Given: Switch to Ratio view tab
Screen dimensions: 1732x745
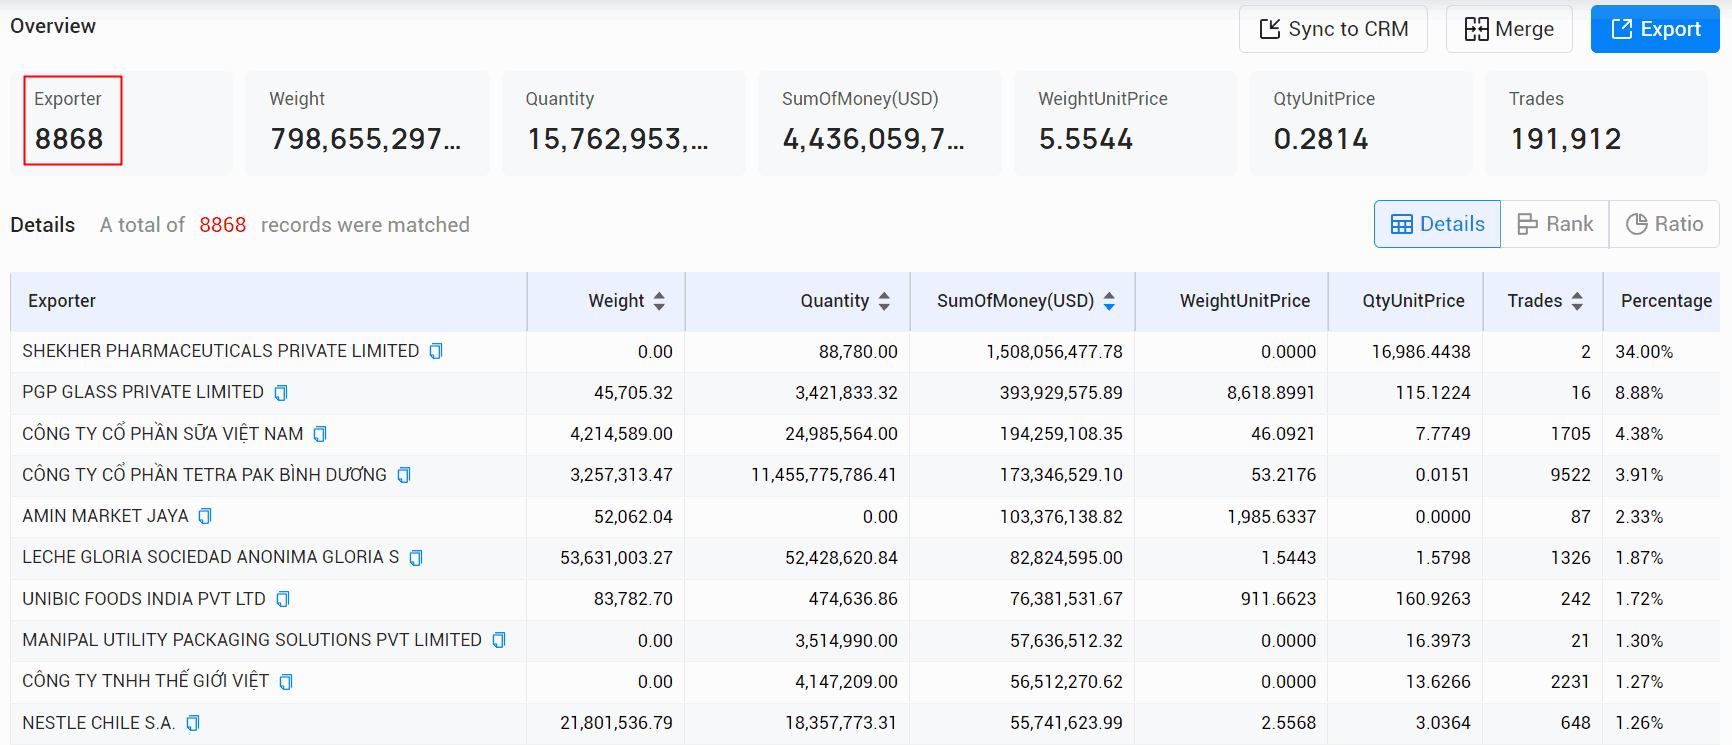Looking at the screenshot, I should (1664, 224).
